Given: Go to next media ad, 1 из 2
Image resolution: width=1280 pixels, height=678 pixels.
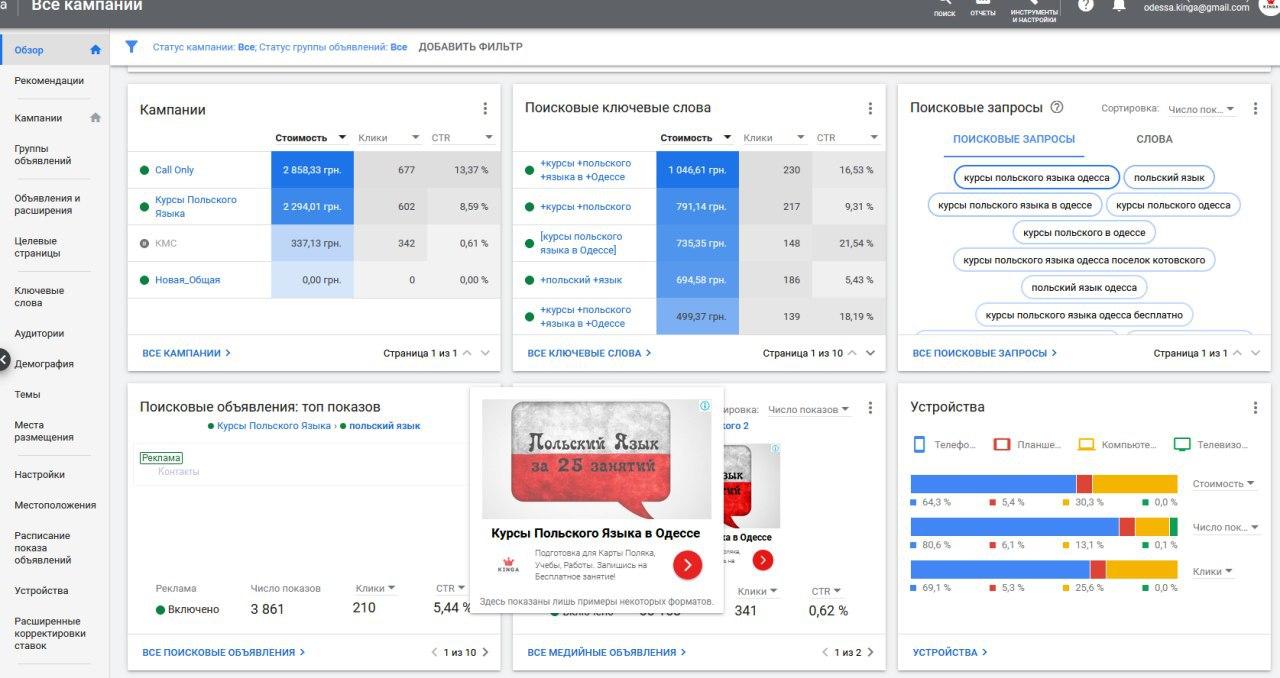Looking at the screenshot, I should click(871, 652).
